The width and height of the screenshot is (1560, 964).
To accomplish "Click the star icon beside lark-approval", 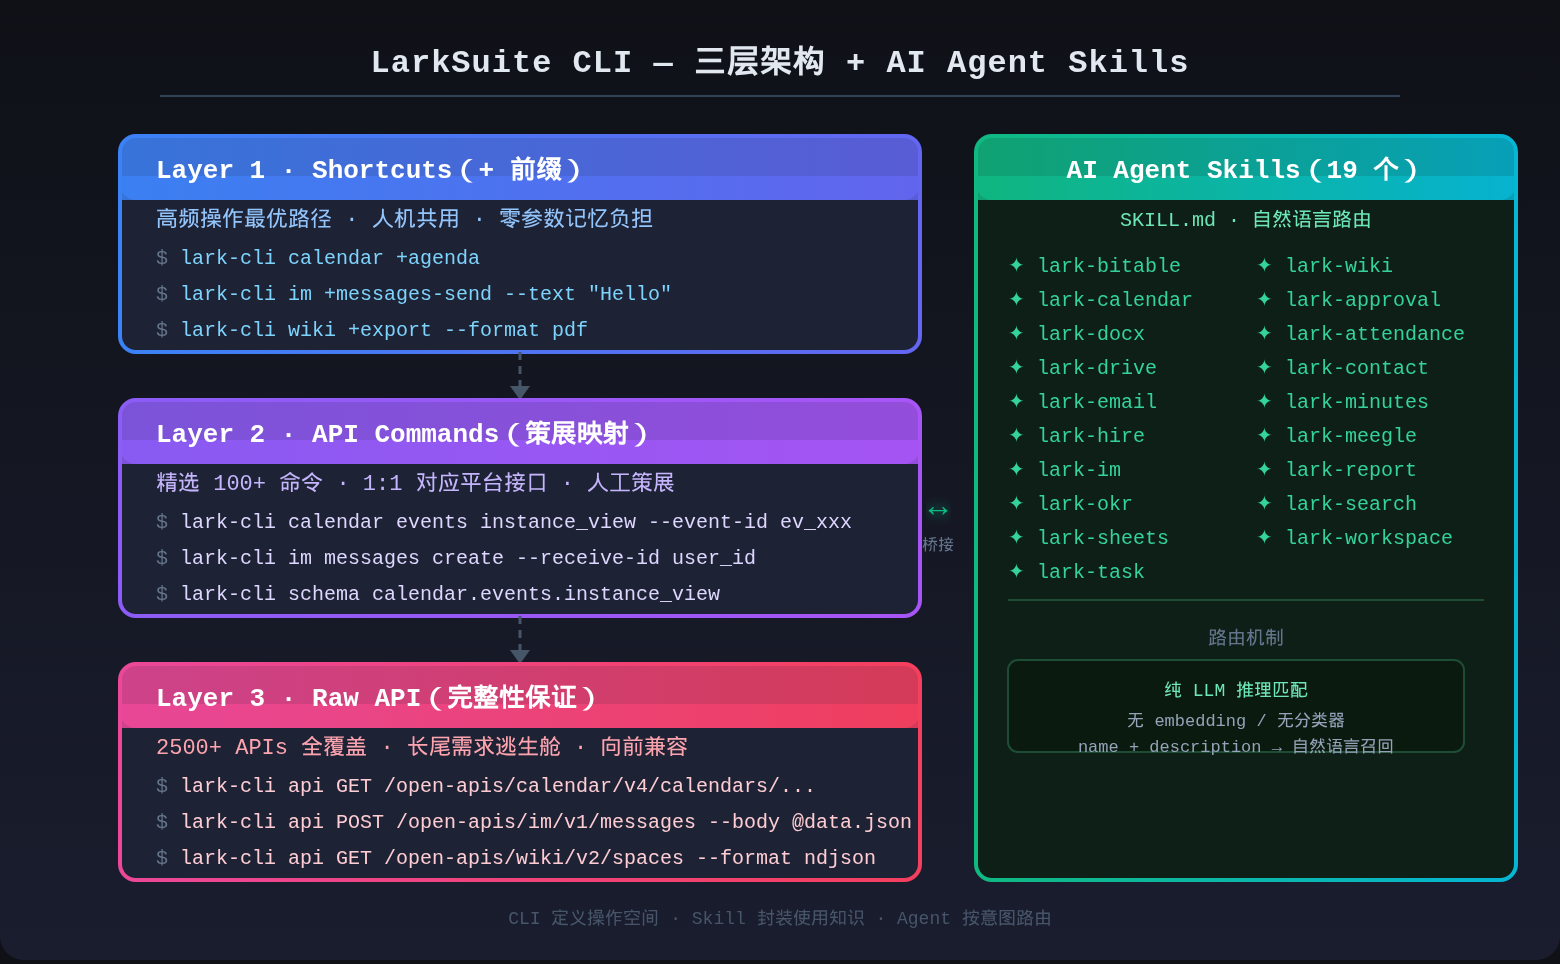I will tap(1264, 299).
